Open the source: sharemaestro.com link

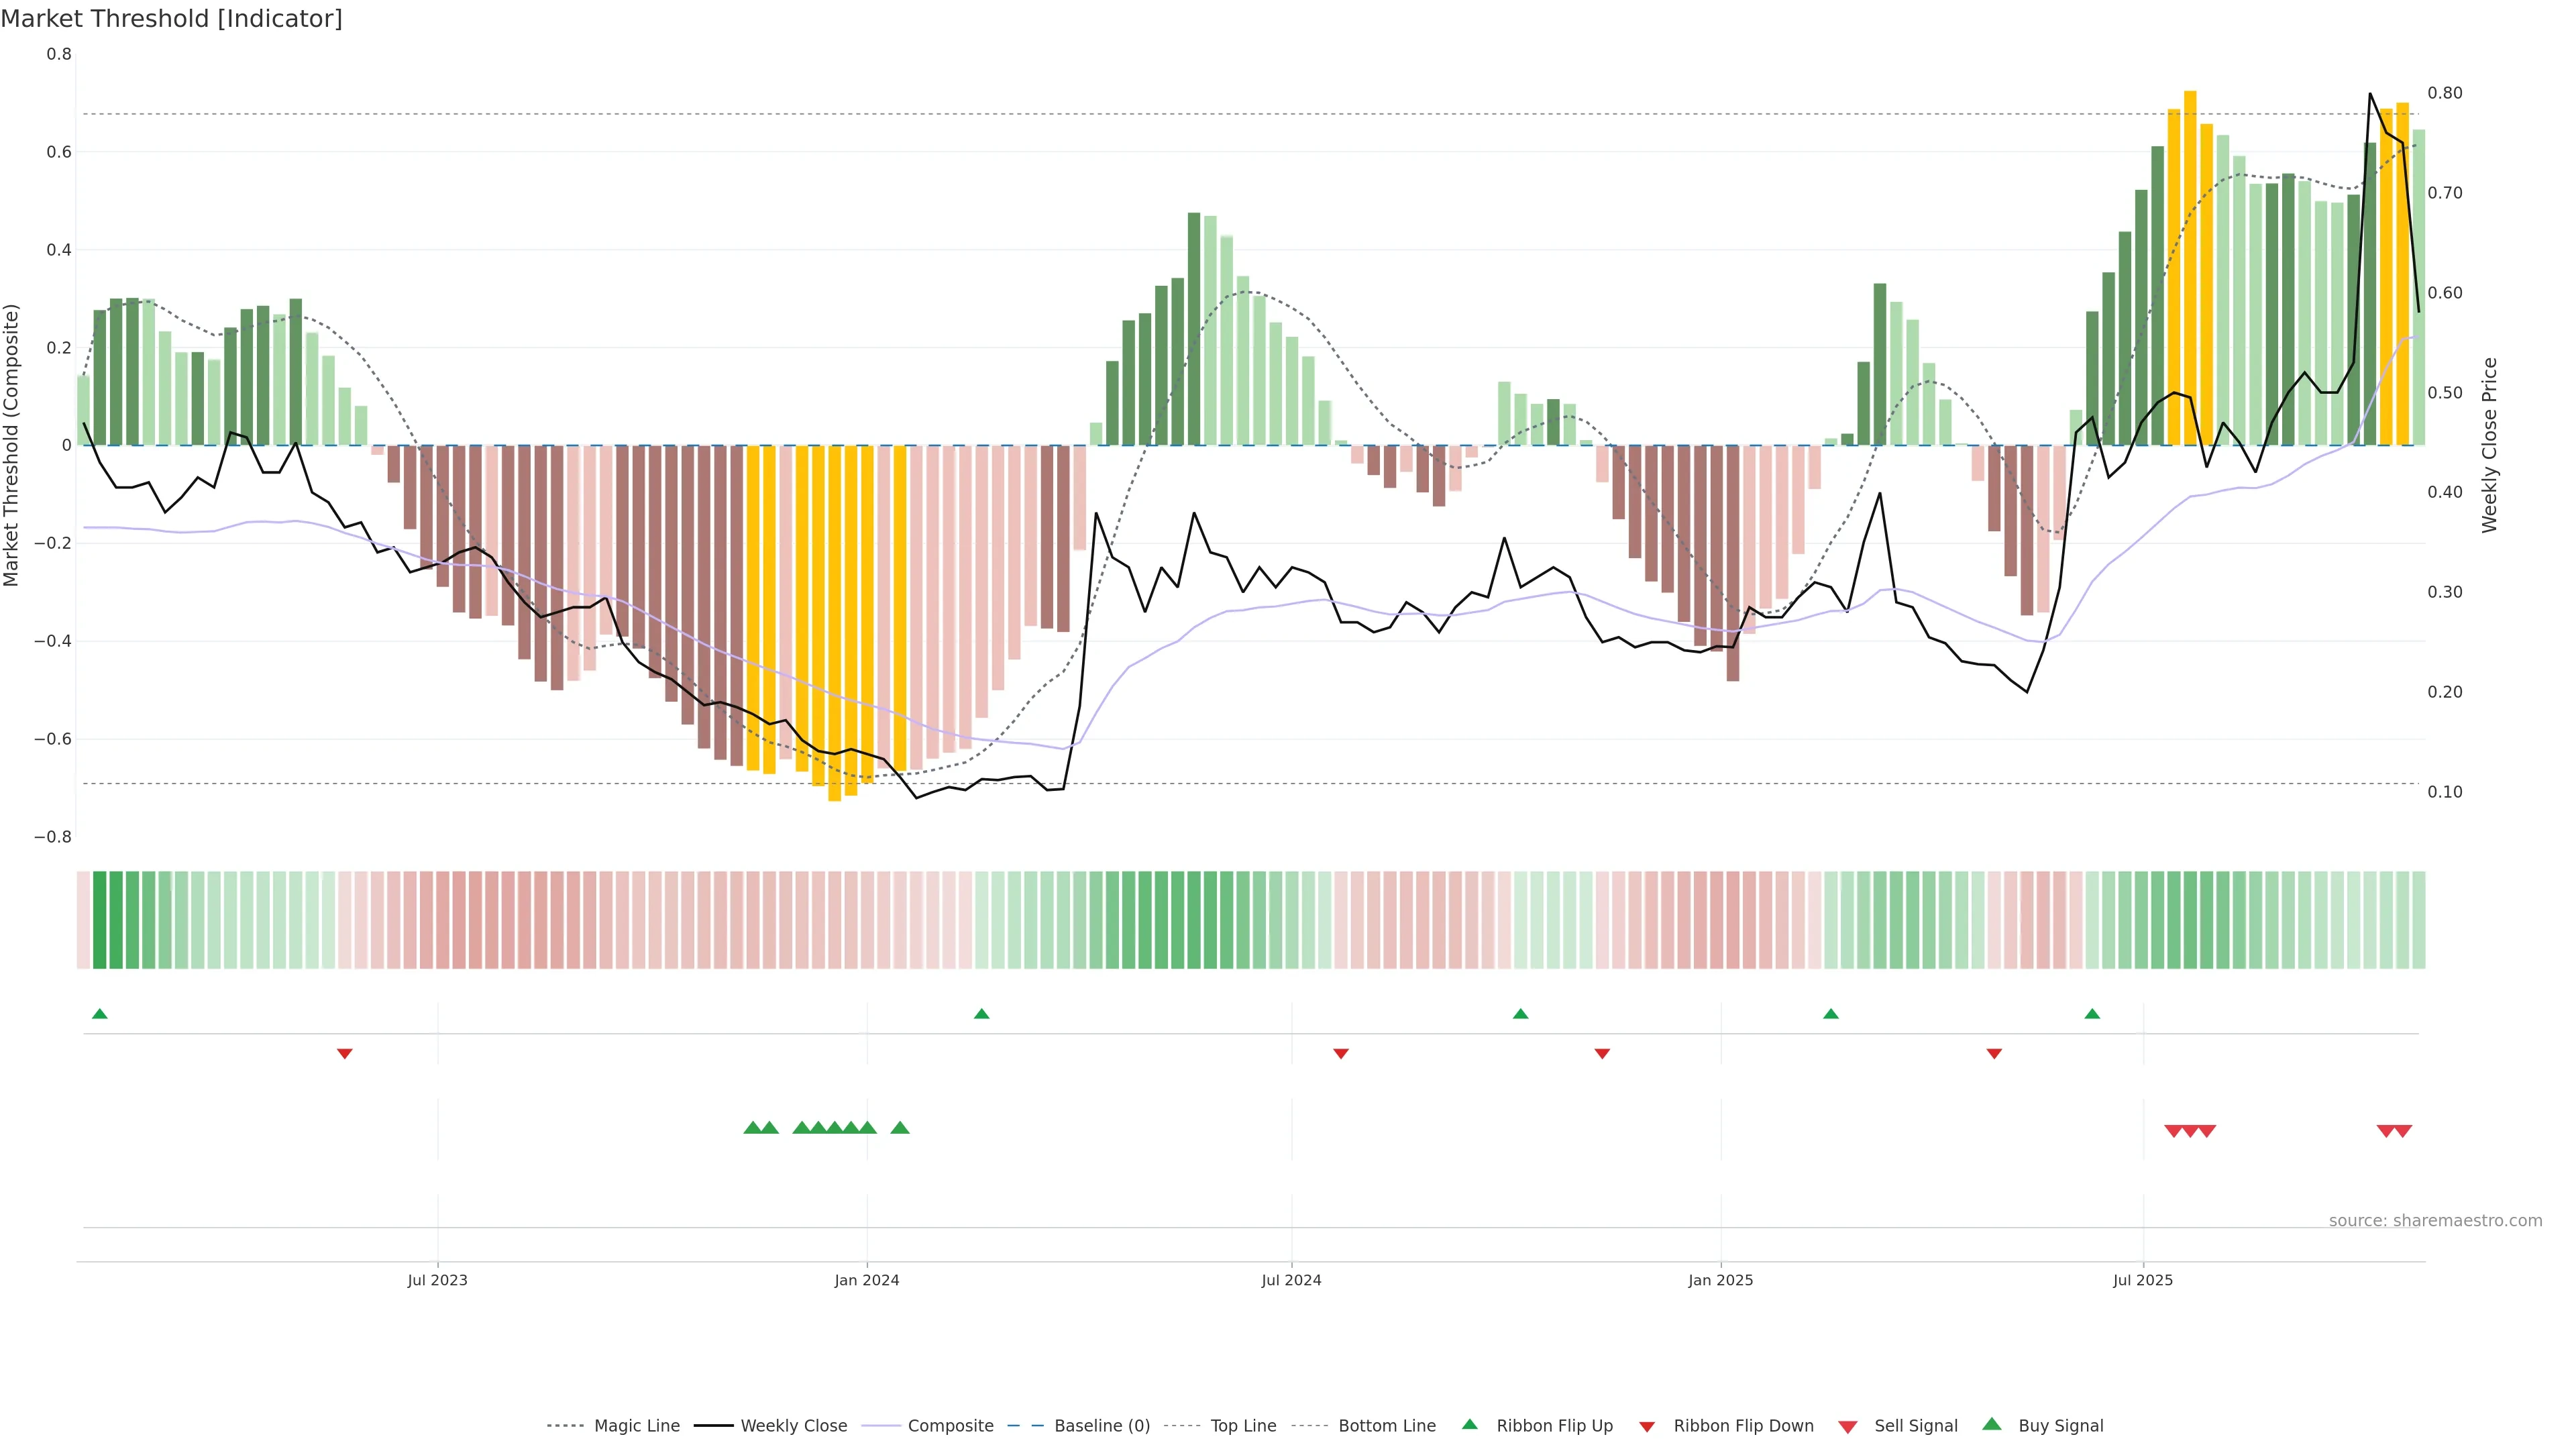(x=2435, y=1220)
